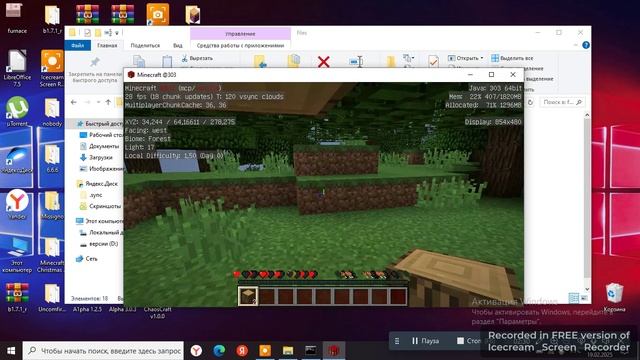Image resolution: width=640 pixels, height=360 pixels.
Task: Select 'Рабочий стол' in navigation pane
Action: pyautogui.click(x=101, y=135)
